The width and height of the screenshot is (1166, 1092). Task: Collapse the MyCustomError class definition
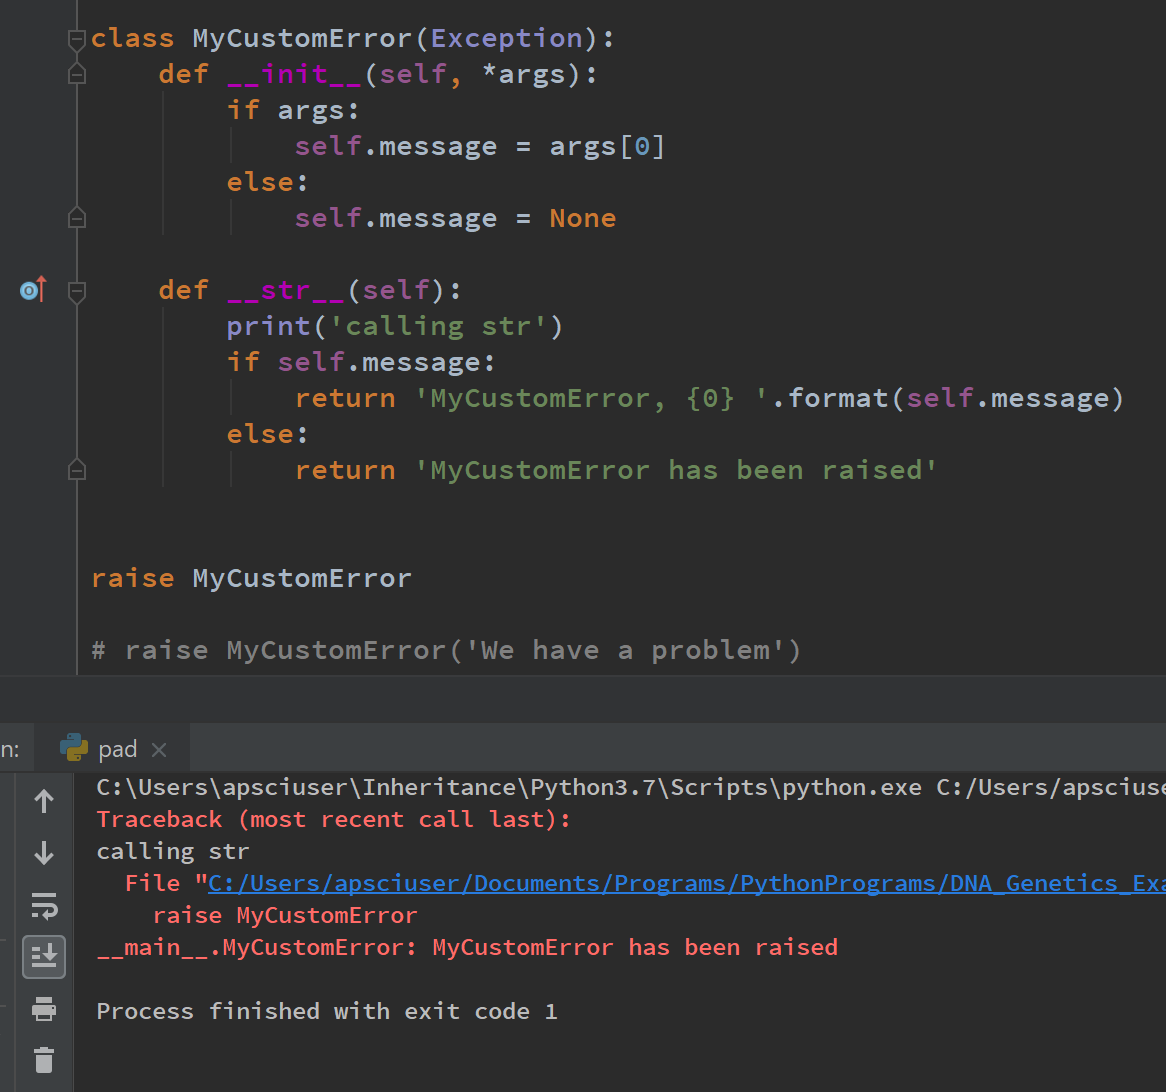(x=76, y=37)
